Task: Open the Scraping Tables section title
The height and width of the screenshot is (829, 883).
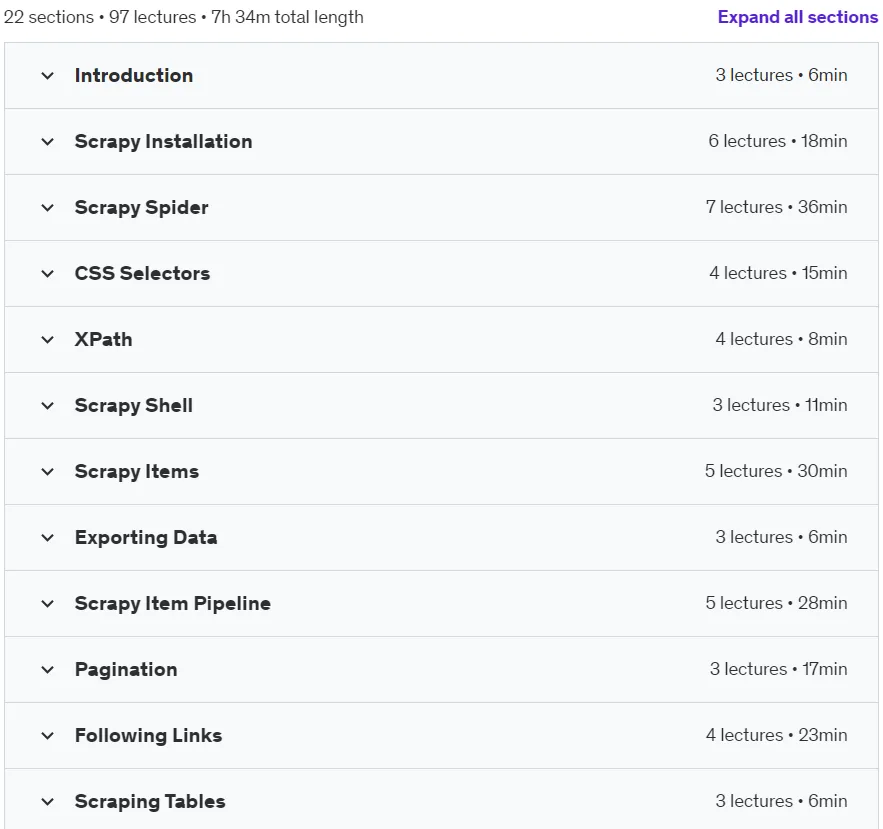Action: [x=150, y=801]
